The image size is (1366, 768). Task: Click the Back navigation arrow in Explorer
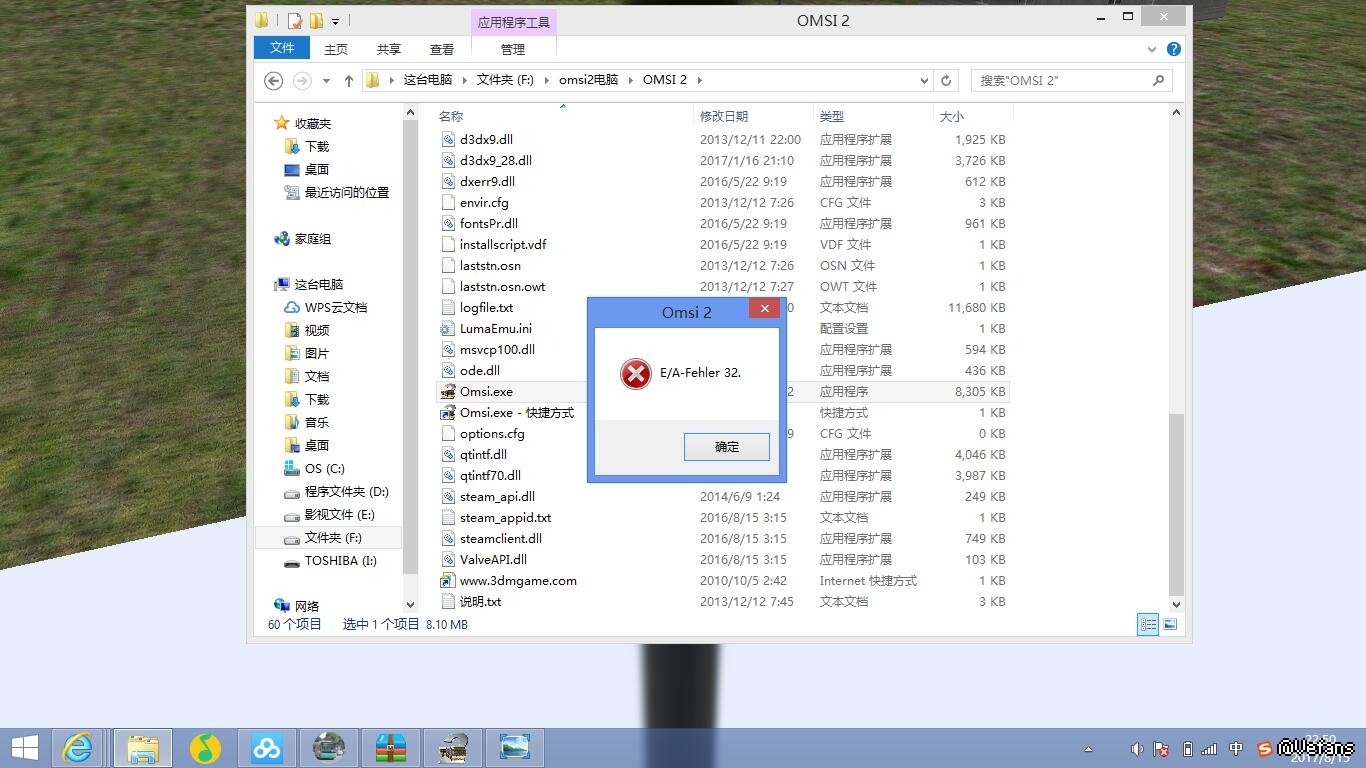[x=273, y=80]
